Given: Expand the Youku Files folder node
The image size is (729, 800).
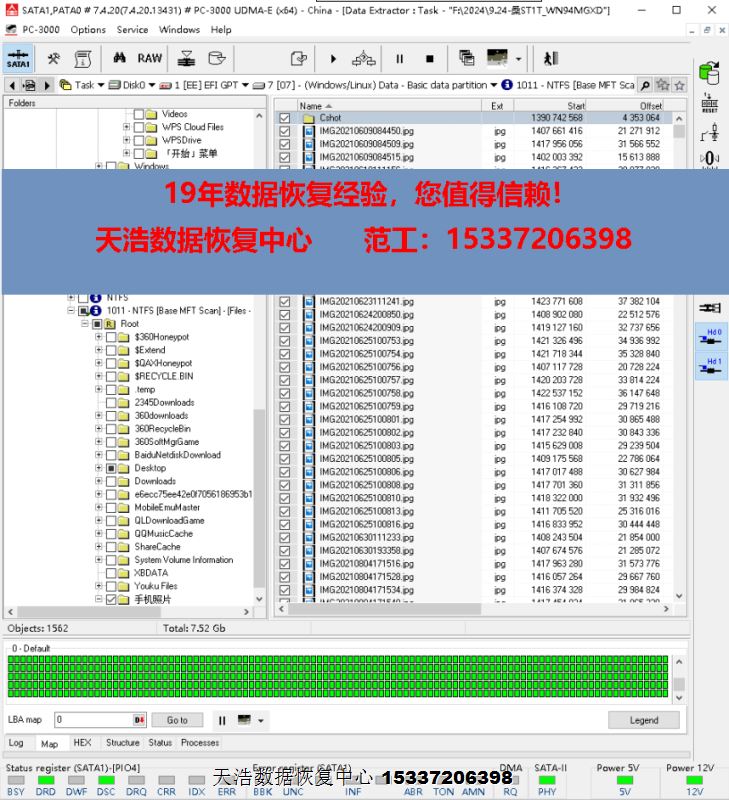Looking at the screenshot, I should tap(98, 586).
